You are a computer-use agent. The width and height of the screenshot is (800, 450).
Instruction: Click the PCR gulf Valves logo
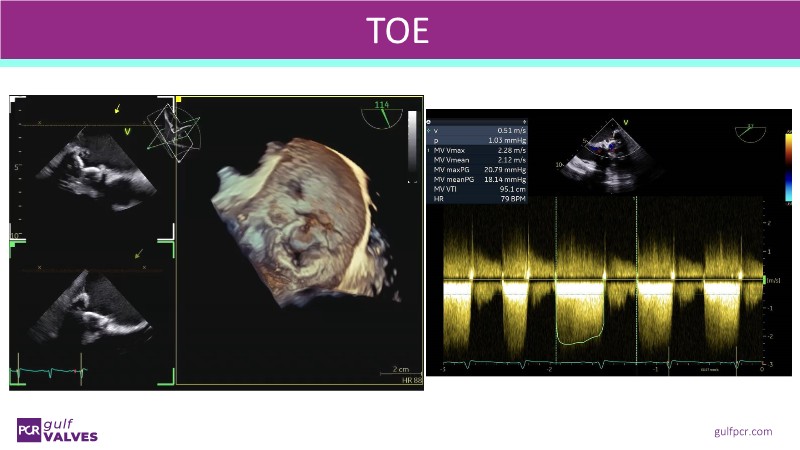coord(56,430)
